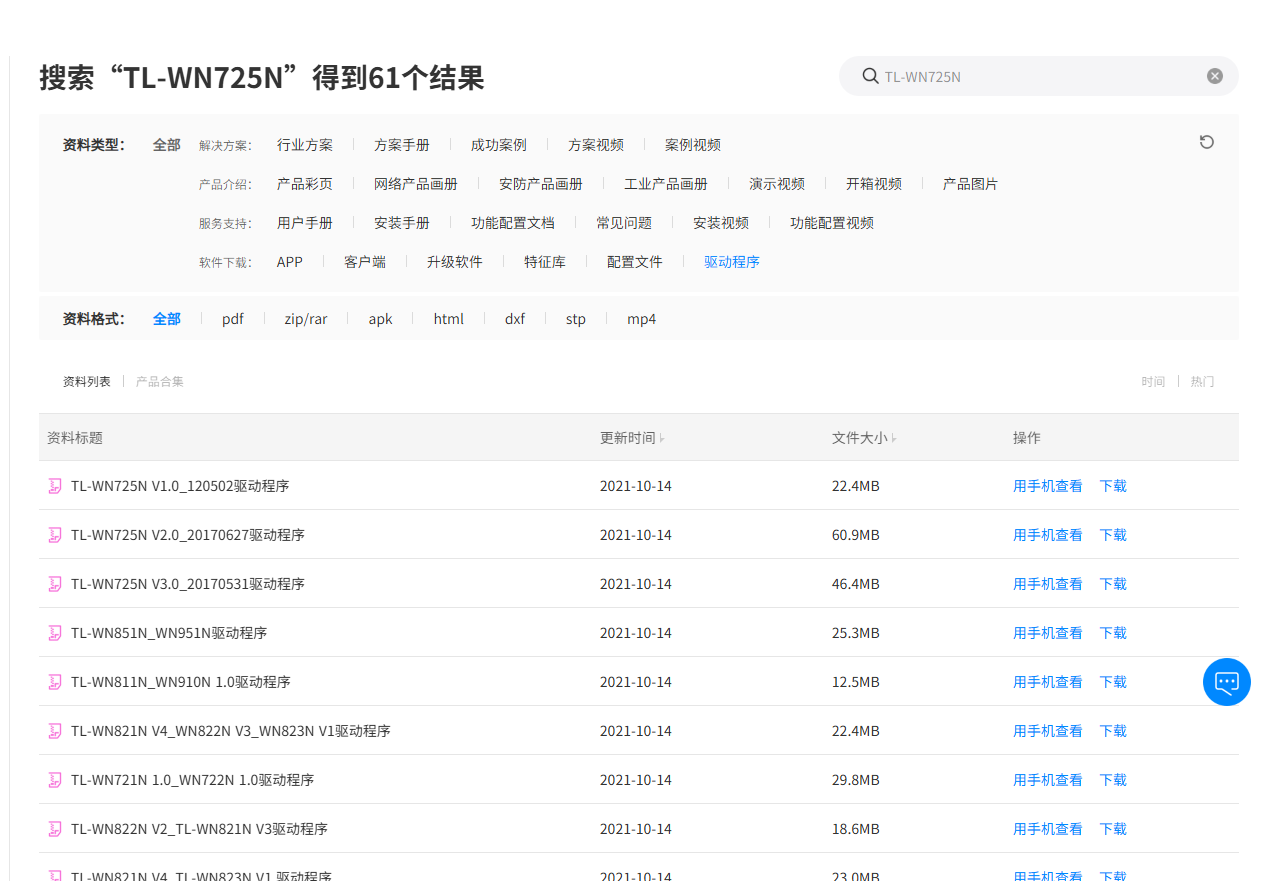Download TL-WN725N V3.0_20170531 driver
Image resolution: width=1279 pixels, height=881 pixels.
pos(1113,584)
